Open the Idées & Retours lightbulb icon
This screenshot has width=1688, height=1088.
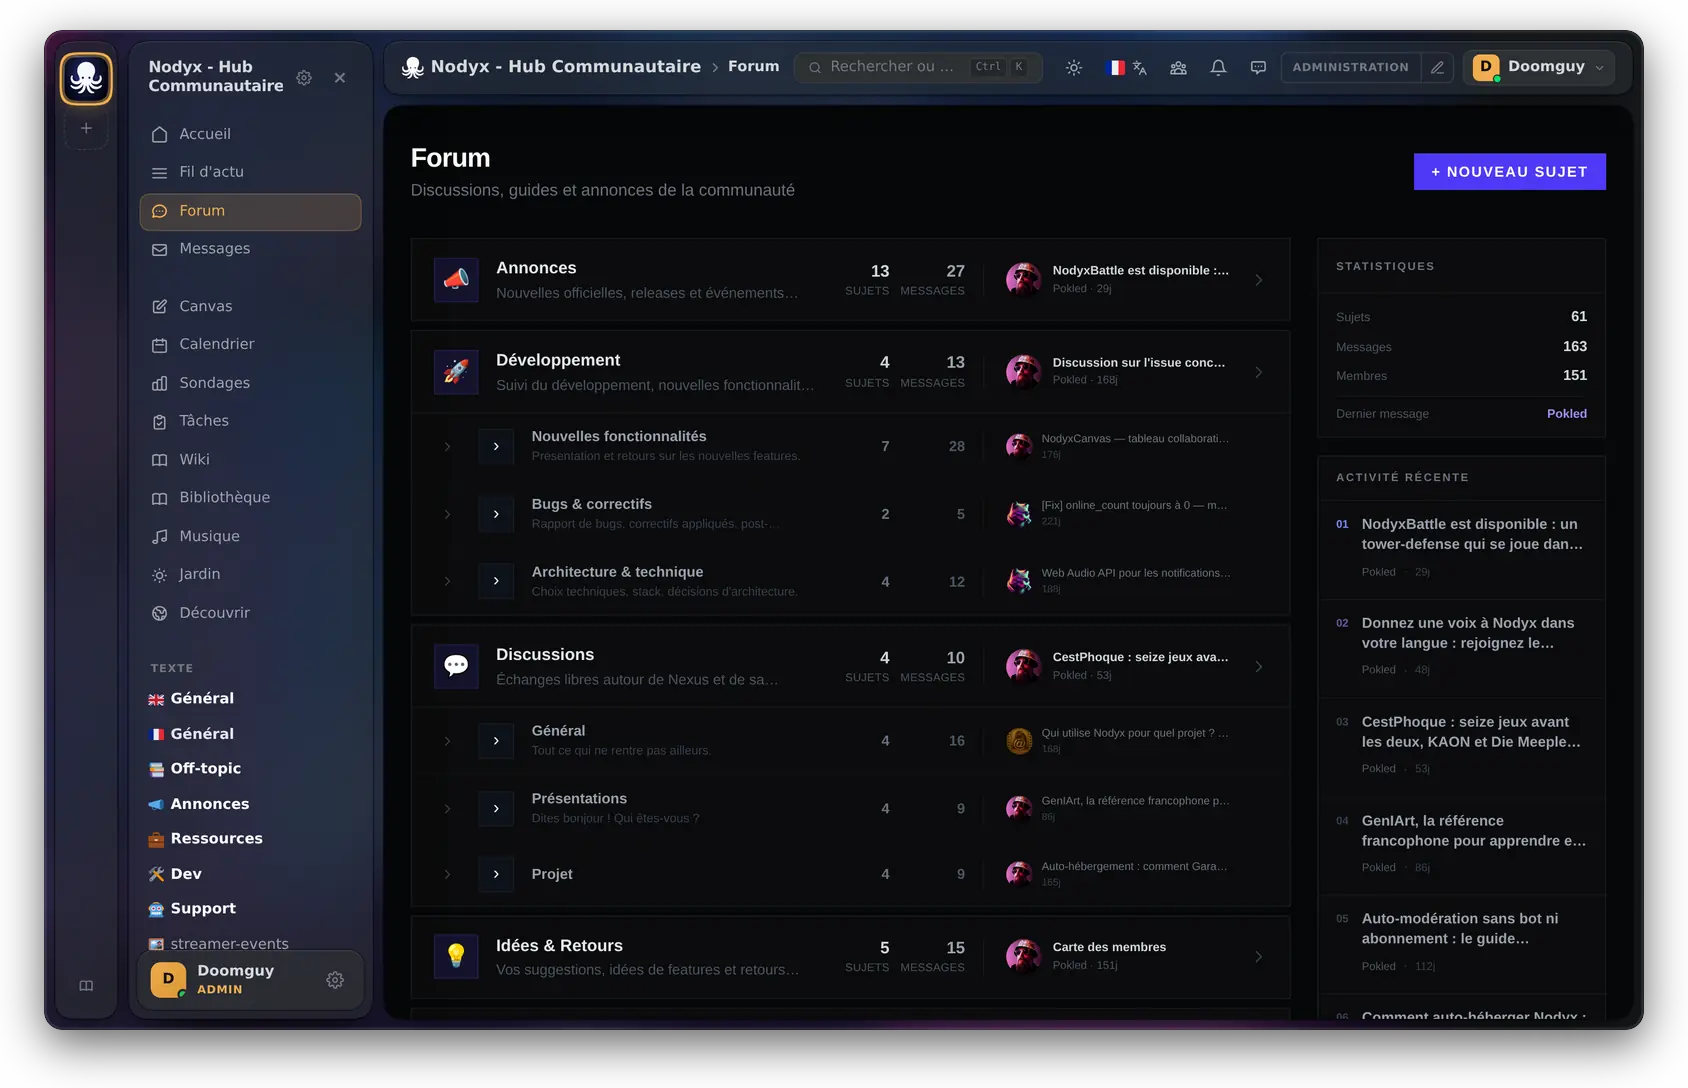click(456, 956)
